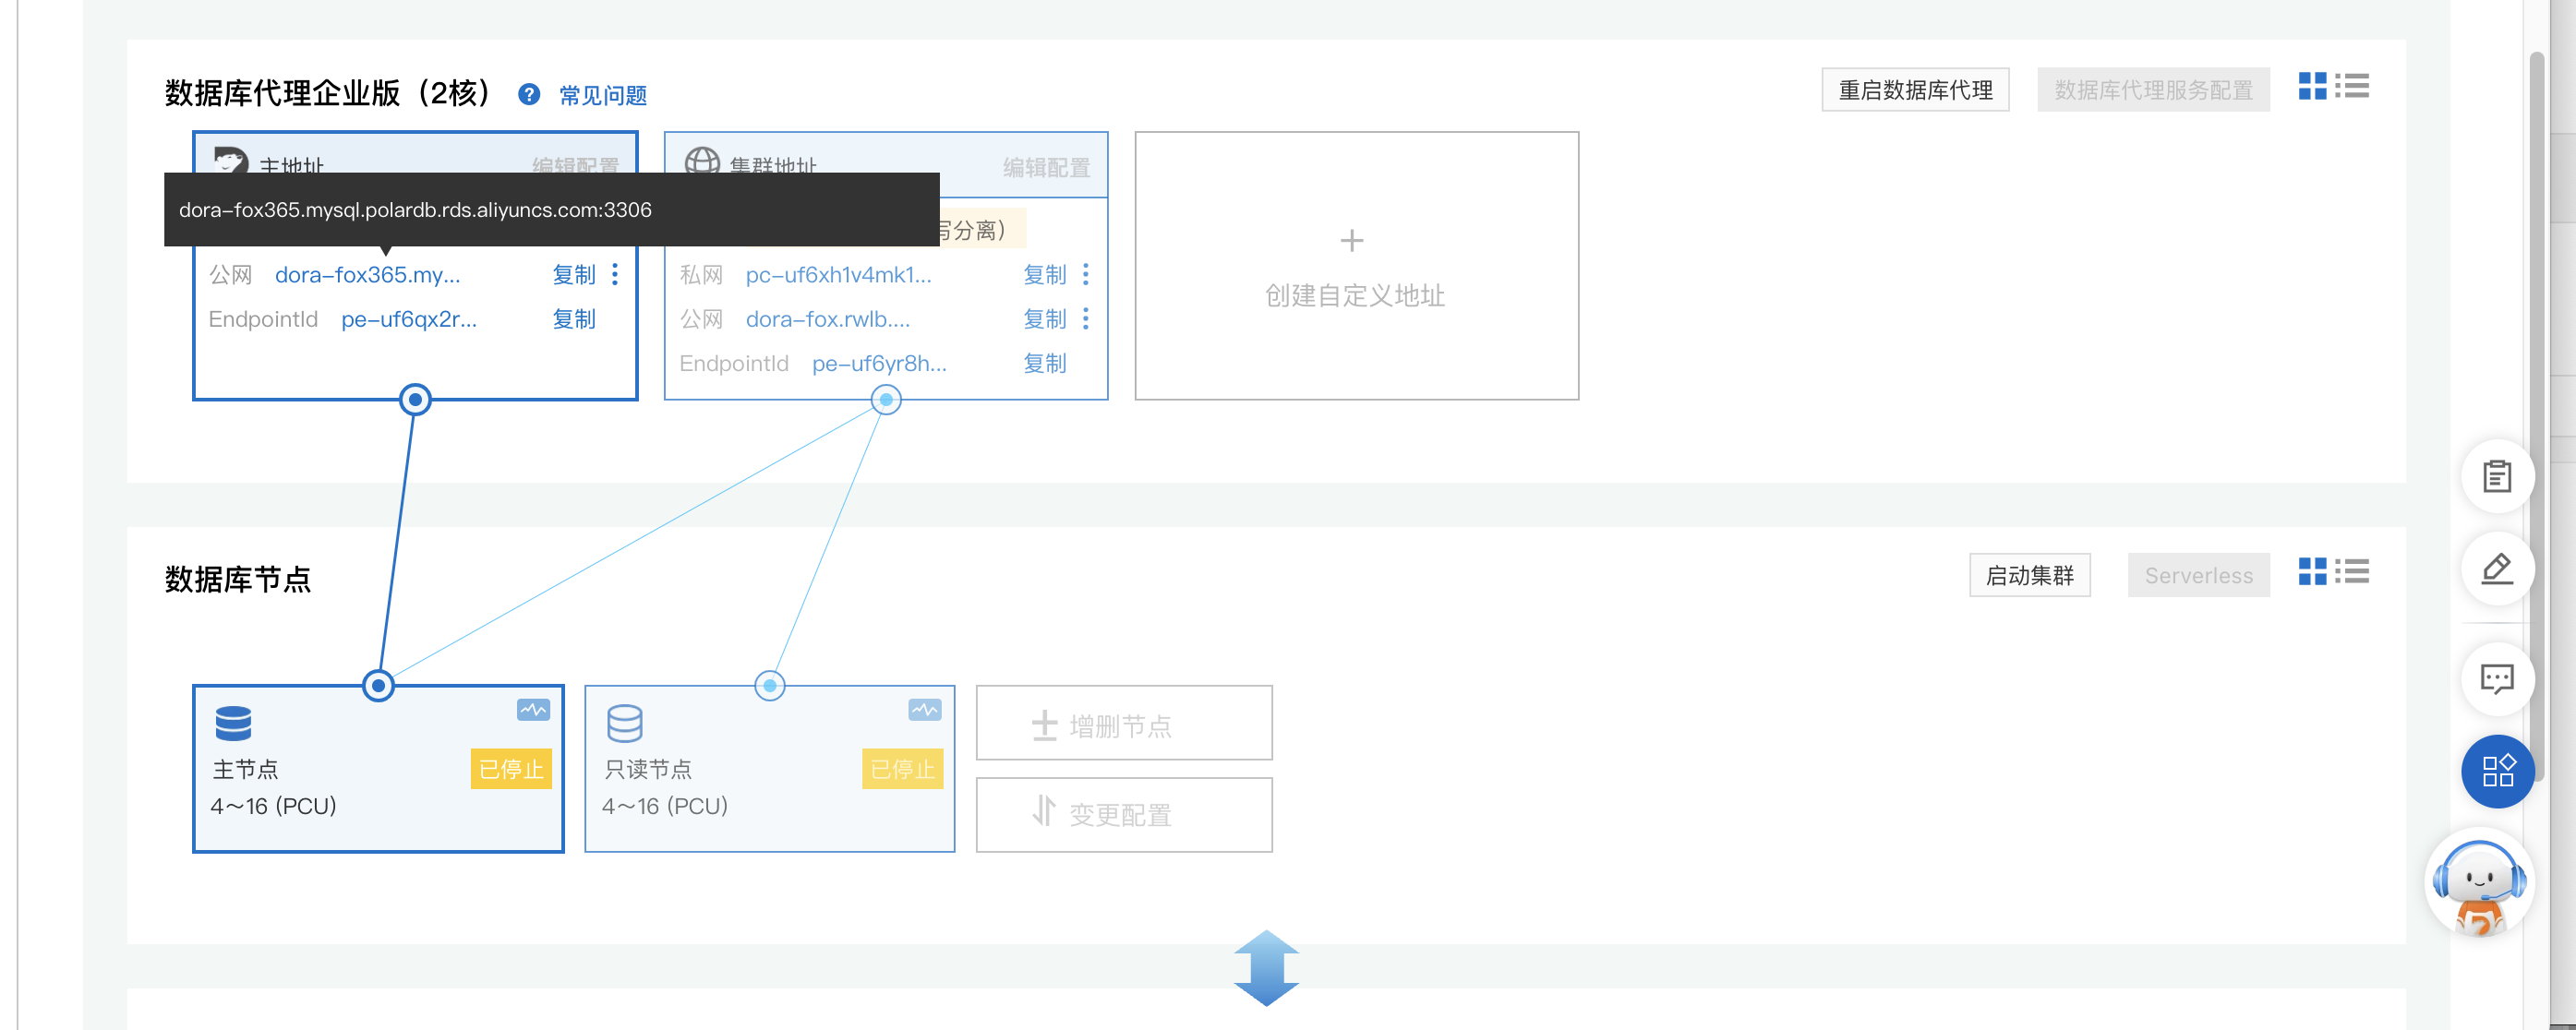Click the pc-uf6xh1v4mk1... private address
Viewport: 2576px width, 1030px height.
pos(838,274)
